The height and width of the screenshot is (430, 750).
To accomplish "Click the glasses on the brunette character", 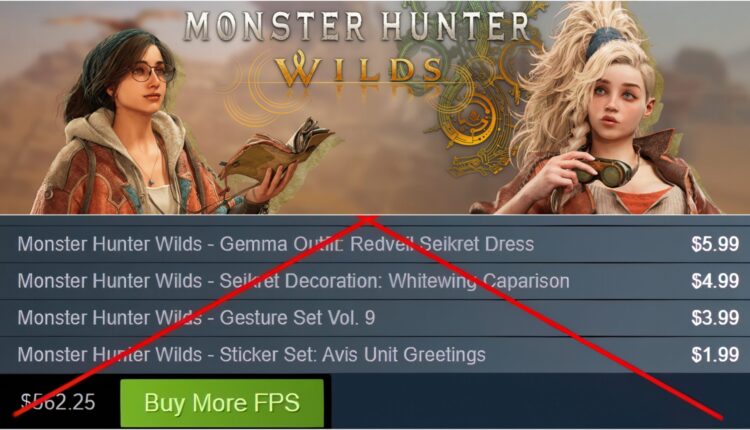I will (x=151, y=73).
